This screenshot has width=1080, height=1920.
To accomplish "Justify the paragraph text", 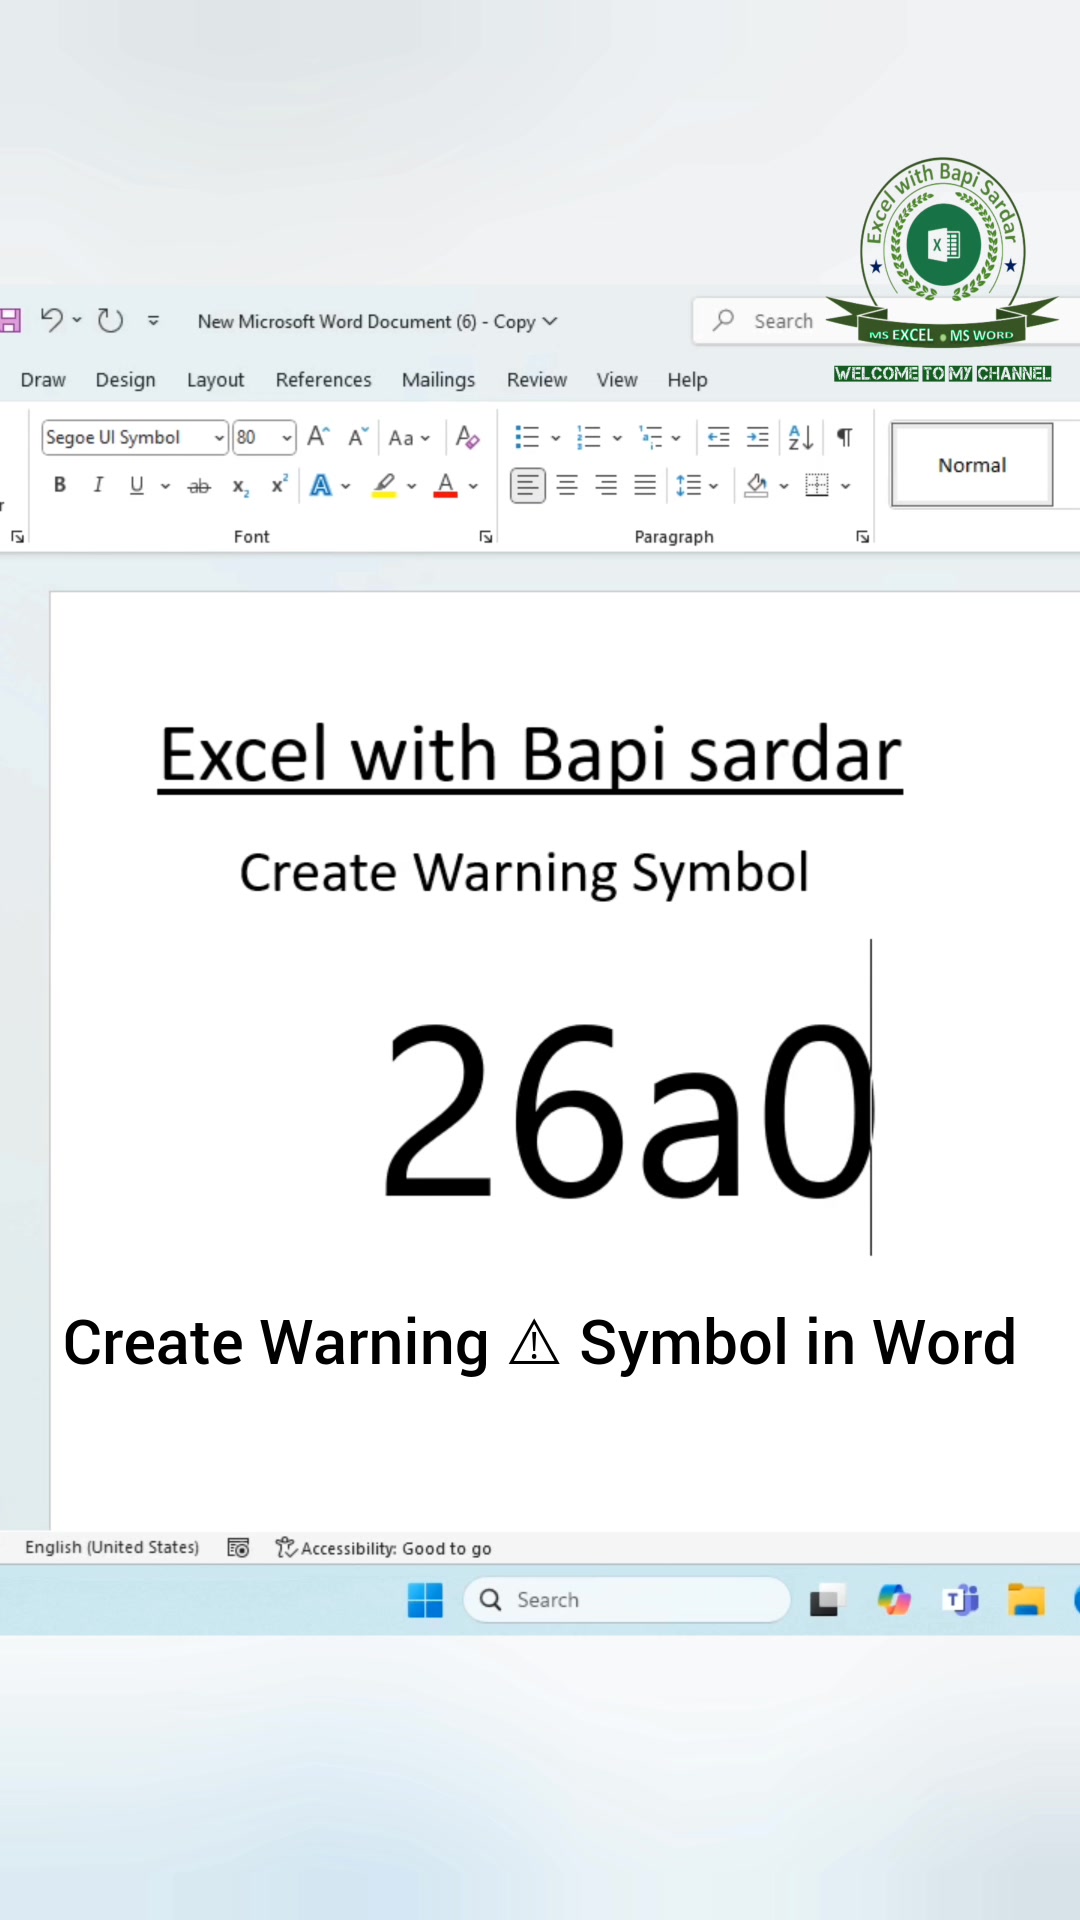I will pyautogui.click(x=645, y=486).
